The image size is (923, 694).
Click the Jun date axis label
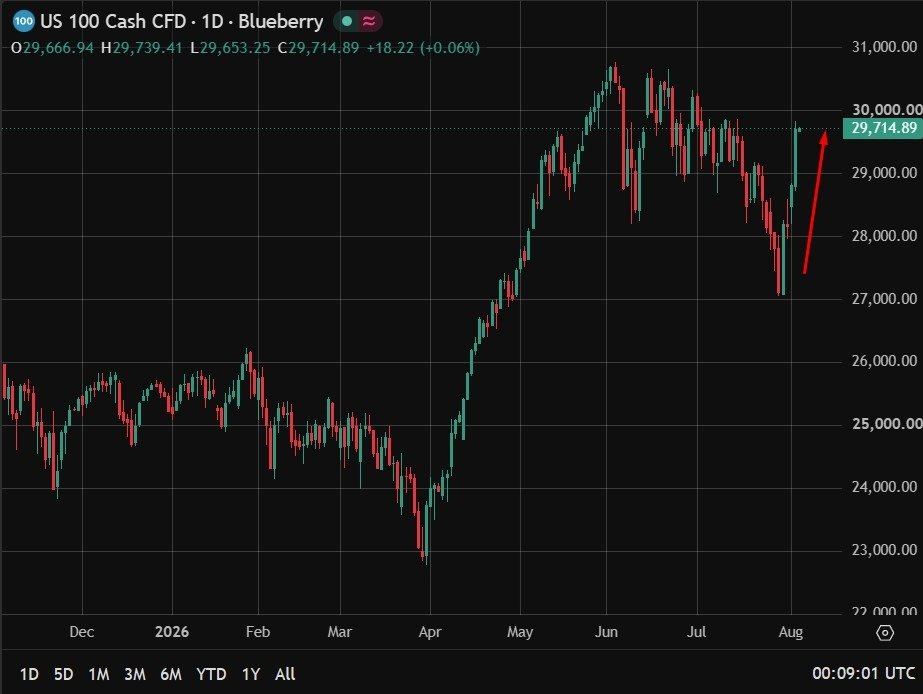pos(606,632)
